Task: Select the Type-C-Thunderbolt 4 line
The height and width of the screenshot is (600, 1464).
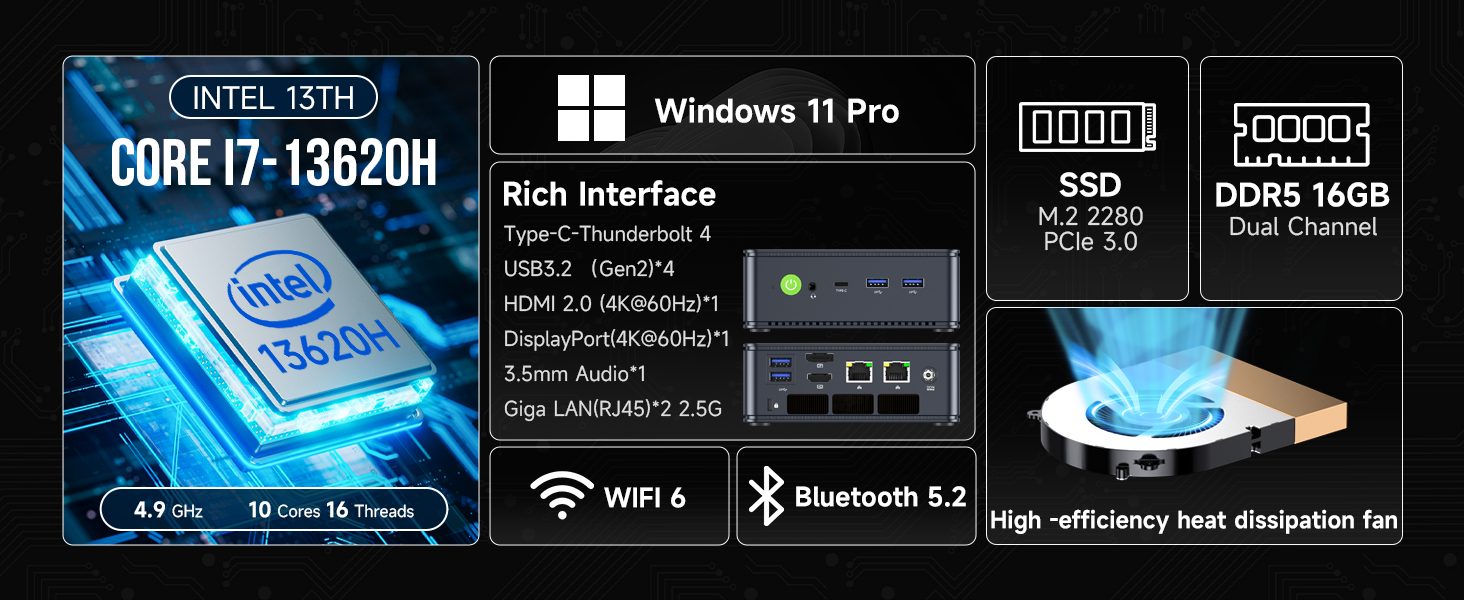Action: [x=607, y=234]
